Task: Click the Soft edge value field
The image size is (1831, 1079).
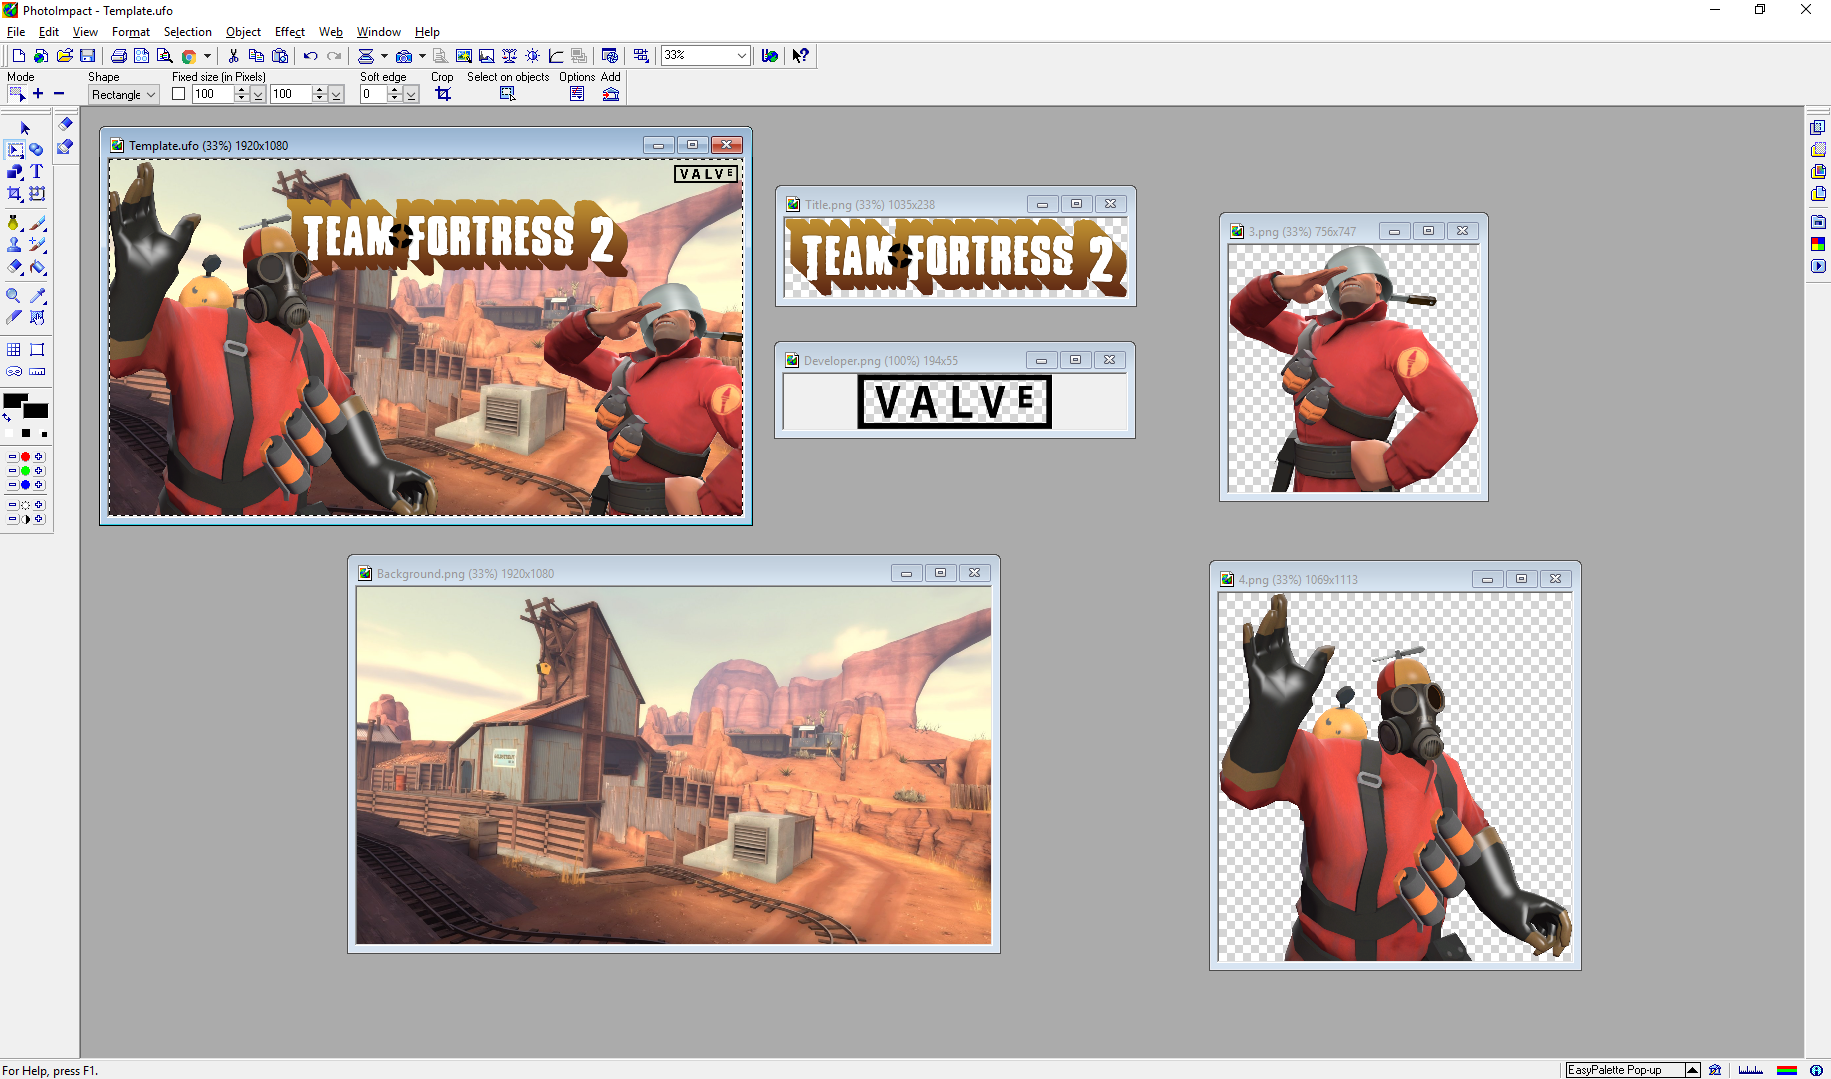Action: click(374, 94)
